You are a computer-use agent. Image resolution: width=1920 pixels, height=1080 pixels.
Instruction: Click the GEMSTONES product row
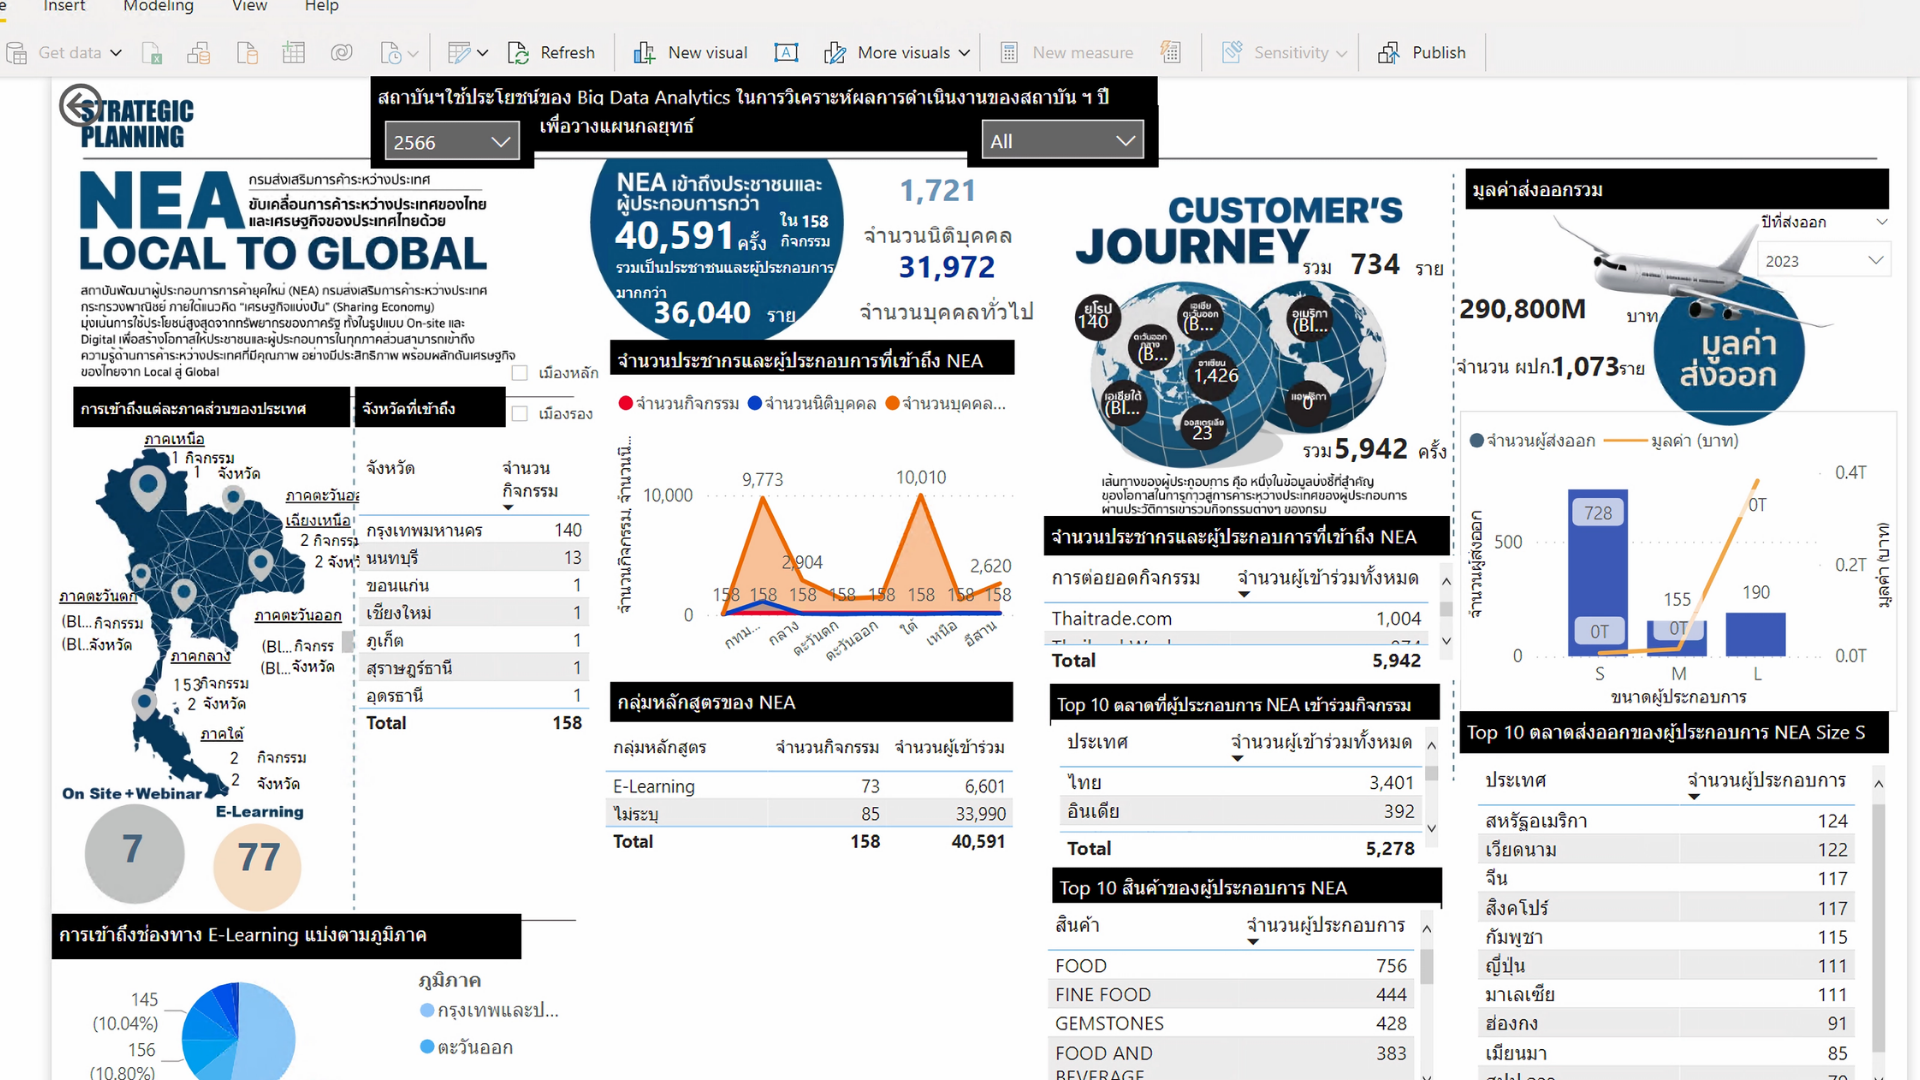coord(1230,1024)
